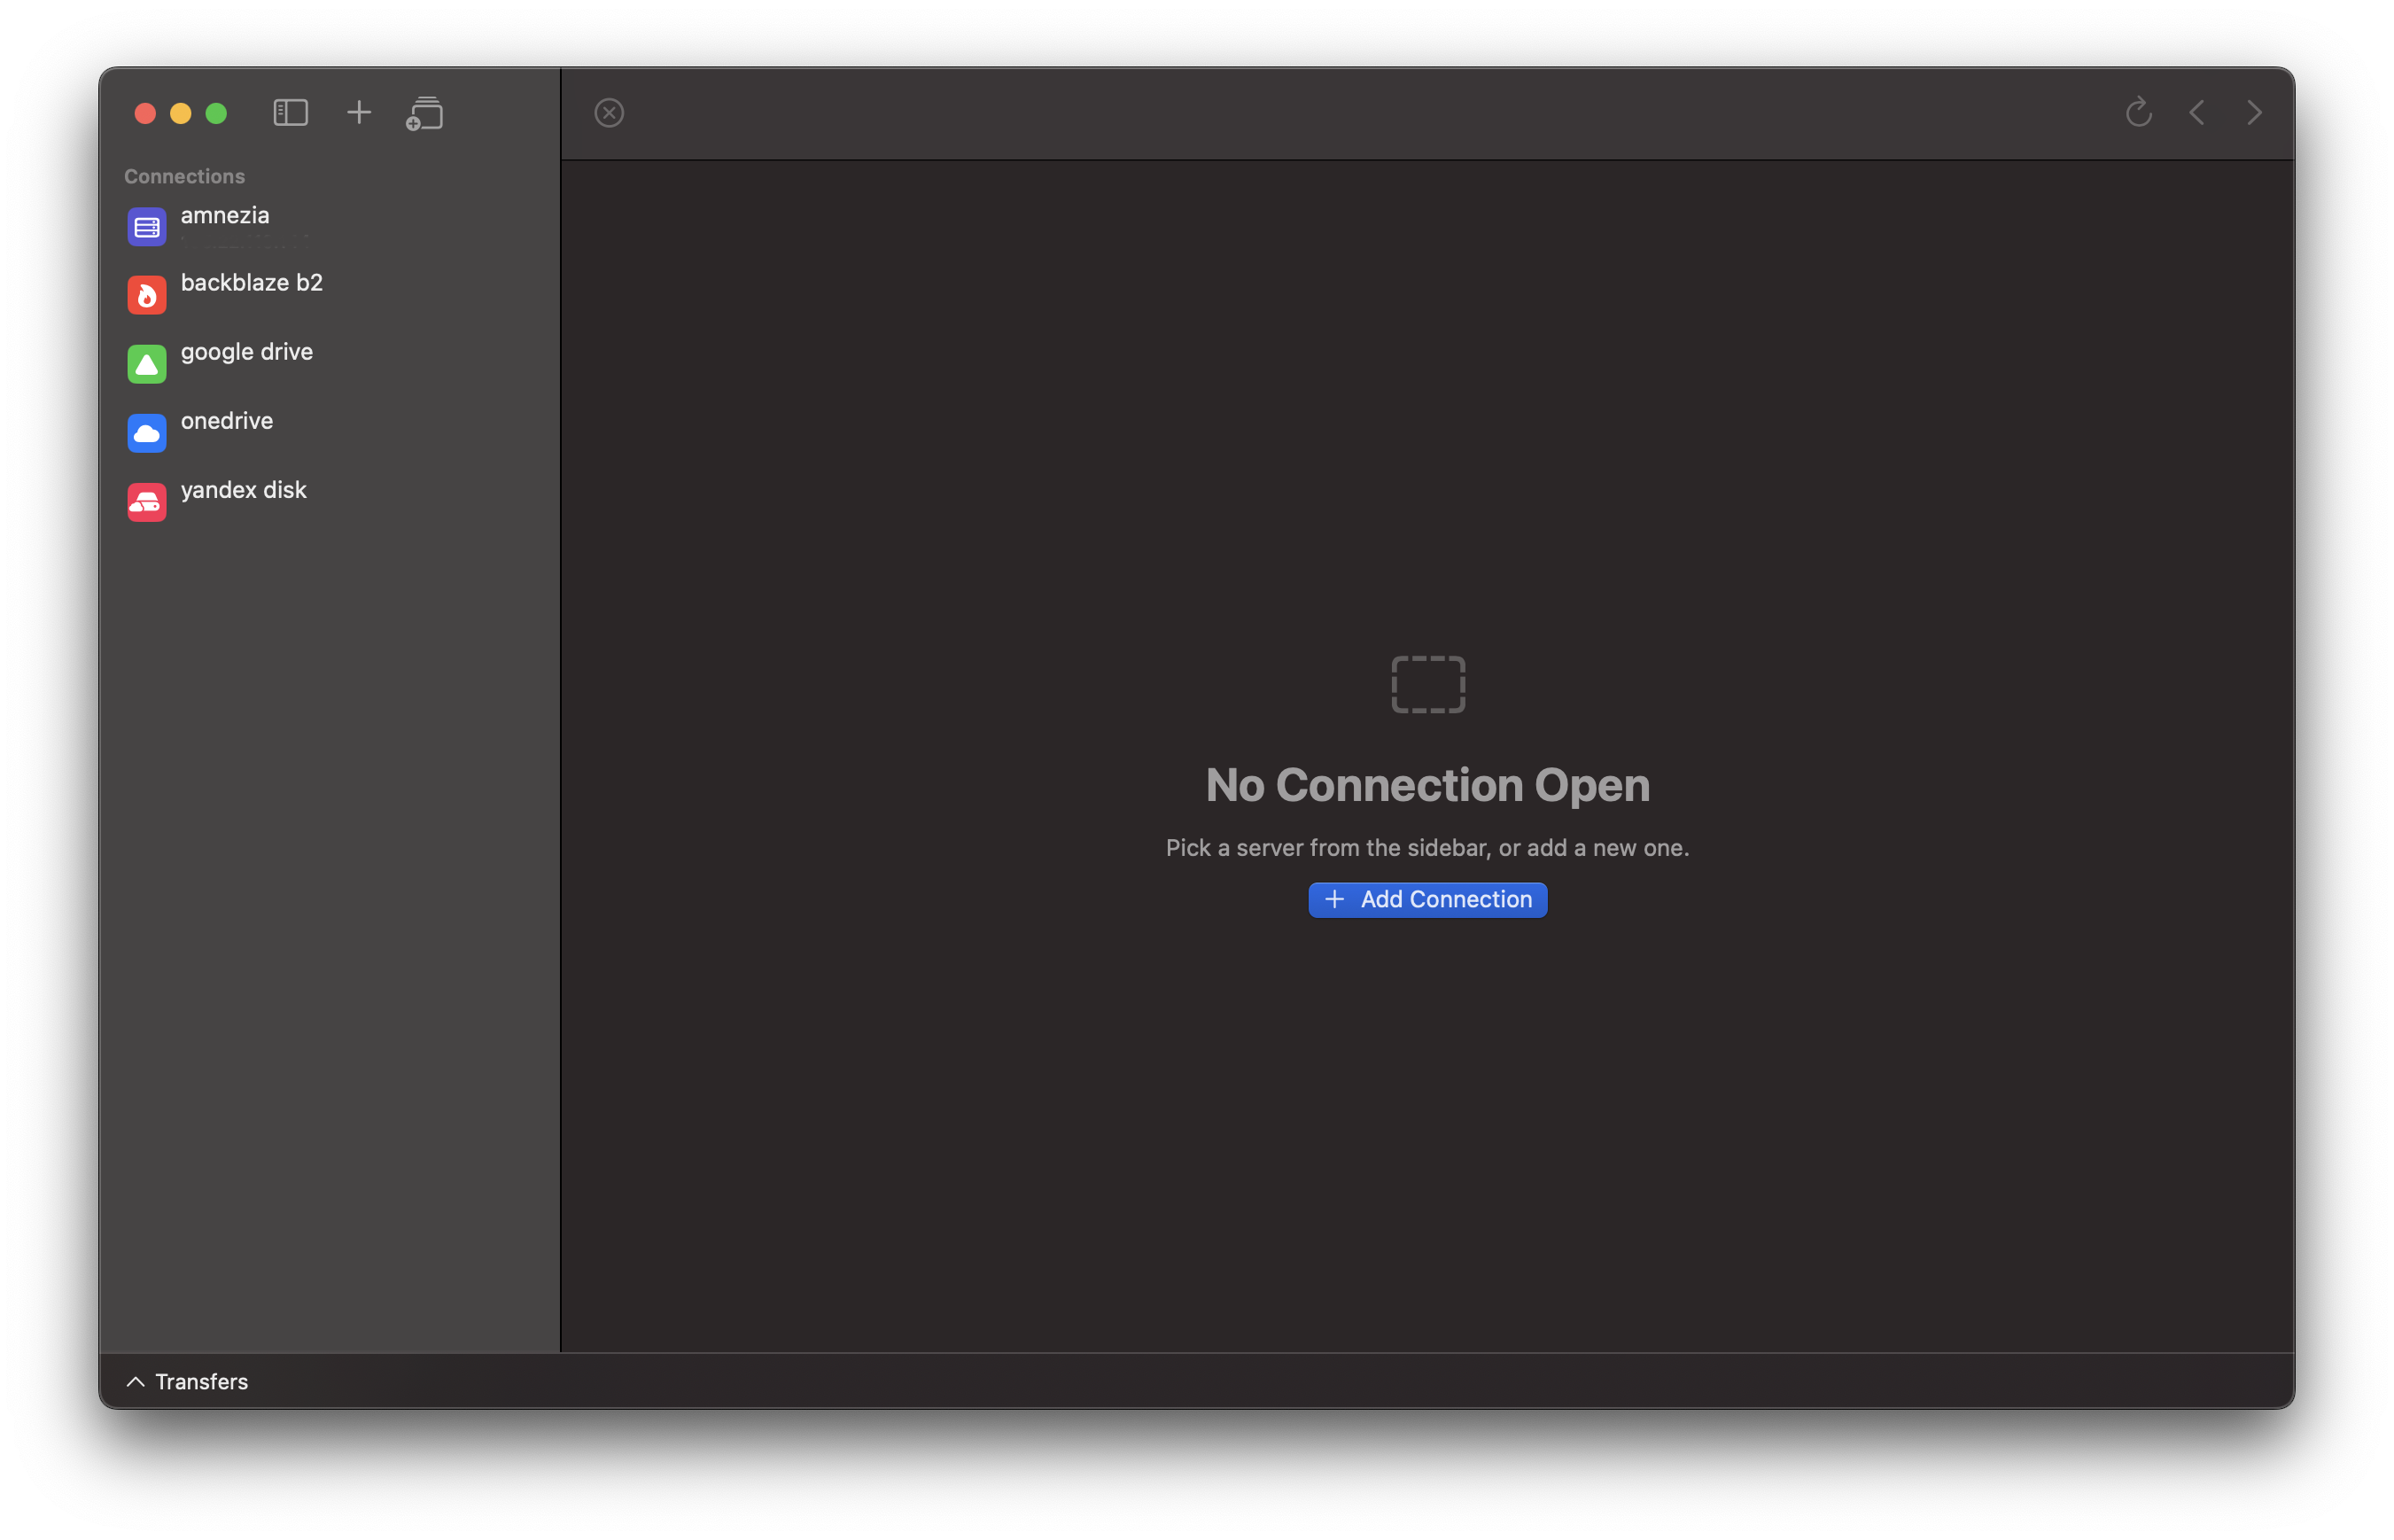2394x1540 pixels.
Task: Select the onedrive connection
Action: [330, 433]
